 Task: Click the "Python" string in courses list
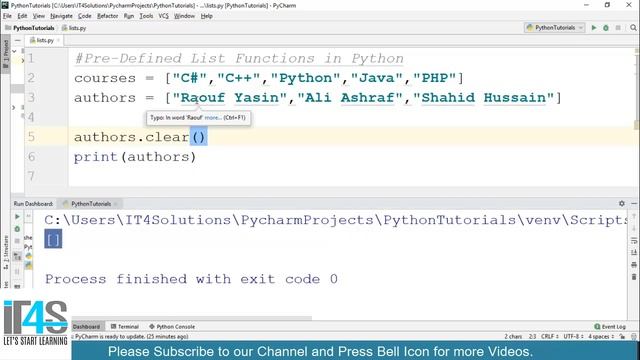305,78
